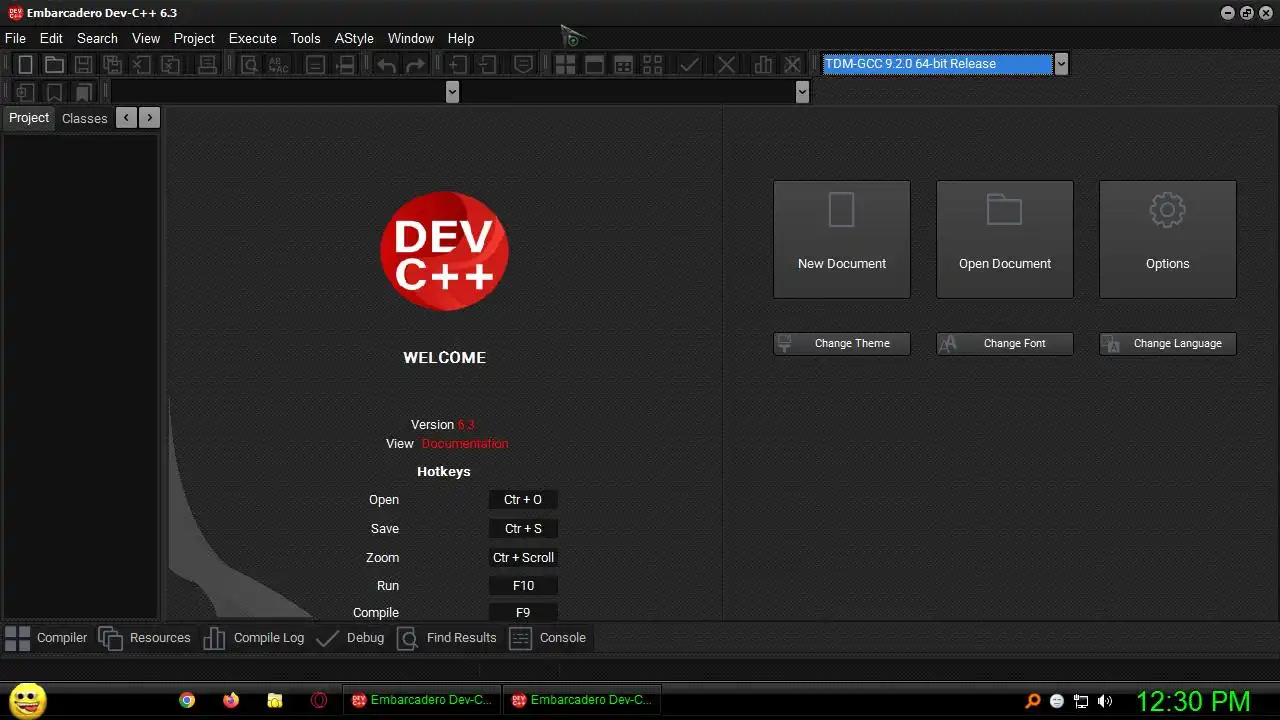Open the Resources bottom tab

point(145,638)
